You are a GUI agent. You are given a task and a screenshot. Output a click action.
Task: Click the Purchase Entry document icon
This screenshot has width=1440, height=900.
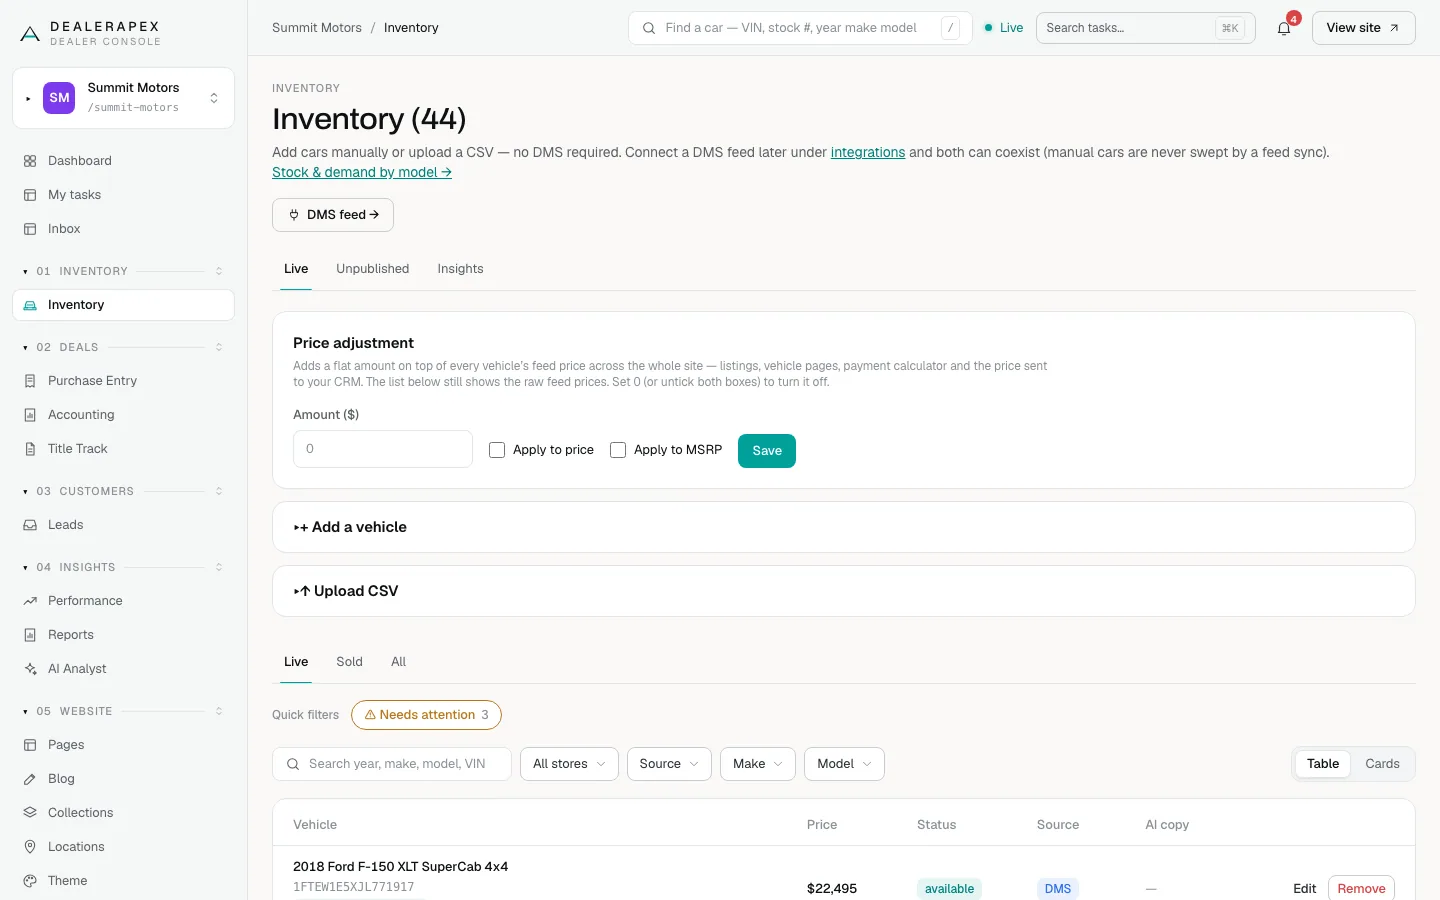pos(30,381)
